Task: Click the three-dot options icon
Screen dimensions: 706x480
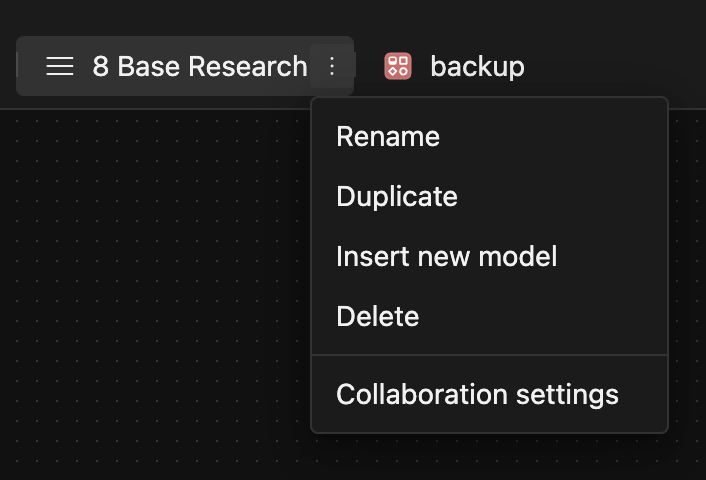Action: [332, 67]
